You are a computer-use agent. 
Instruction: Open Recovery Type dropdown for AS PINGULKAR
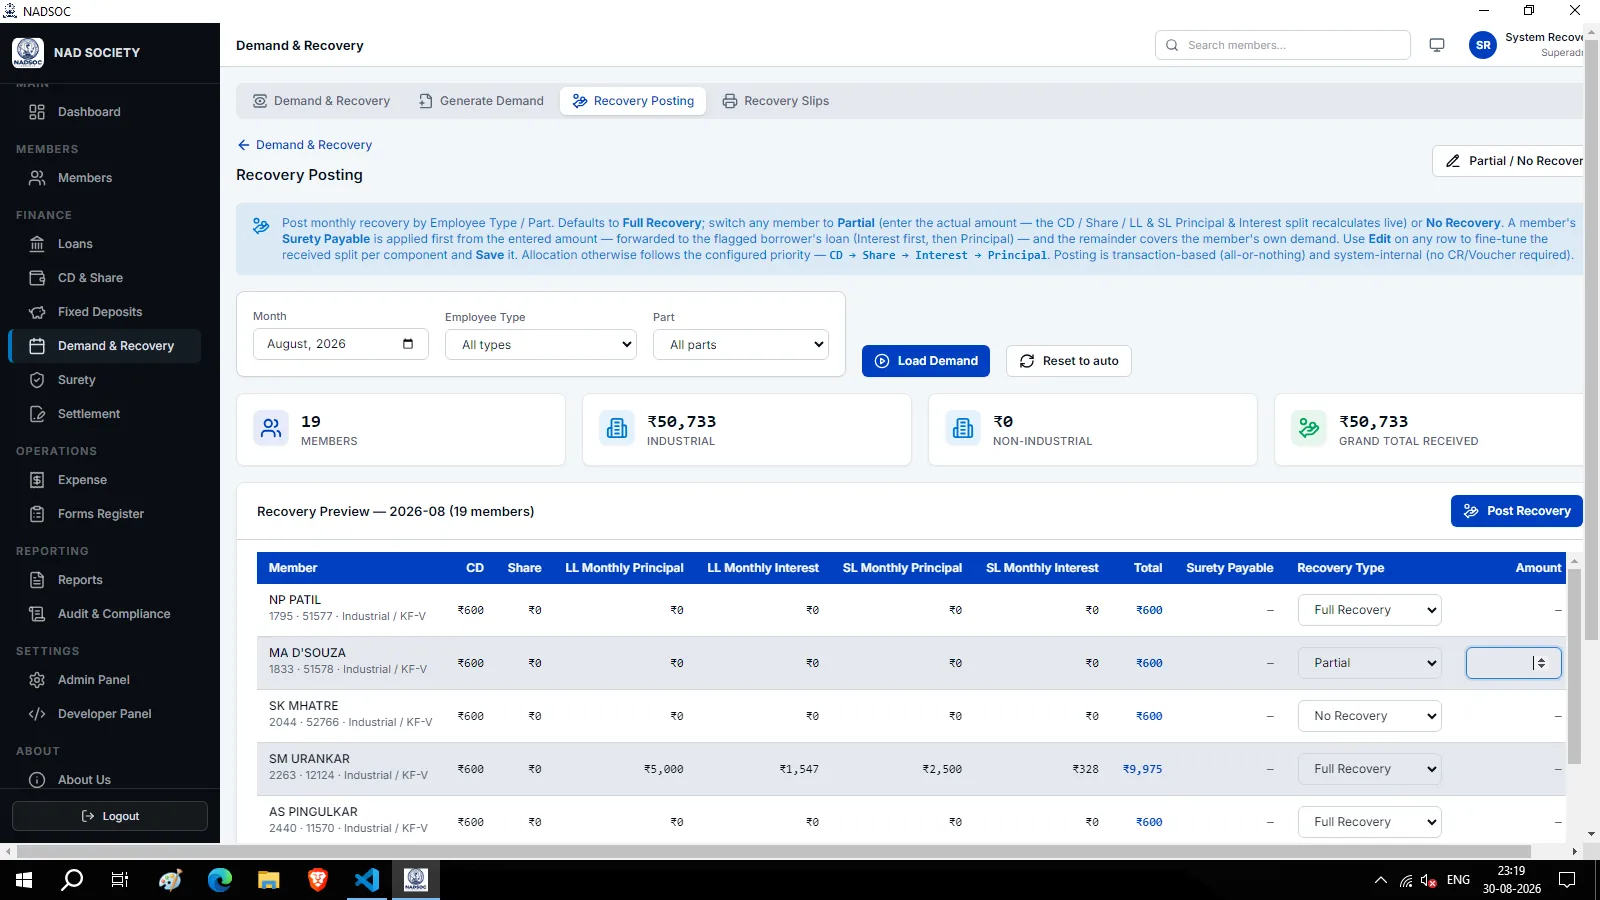(x=1370, y=822)
